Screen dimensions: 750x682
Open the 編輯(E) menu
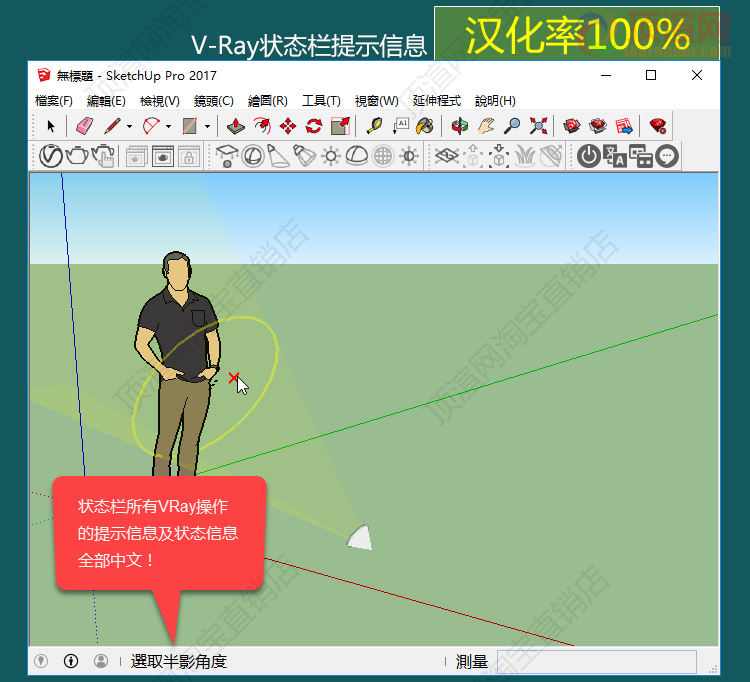pos(106,101)
